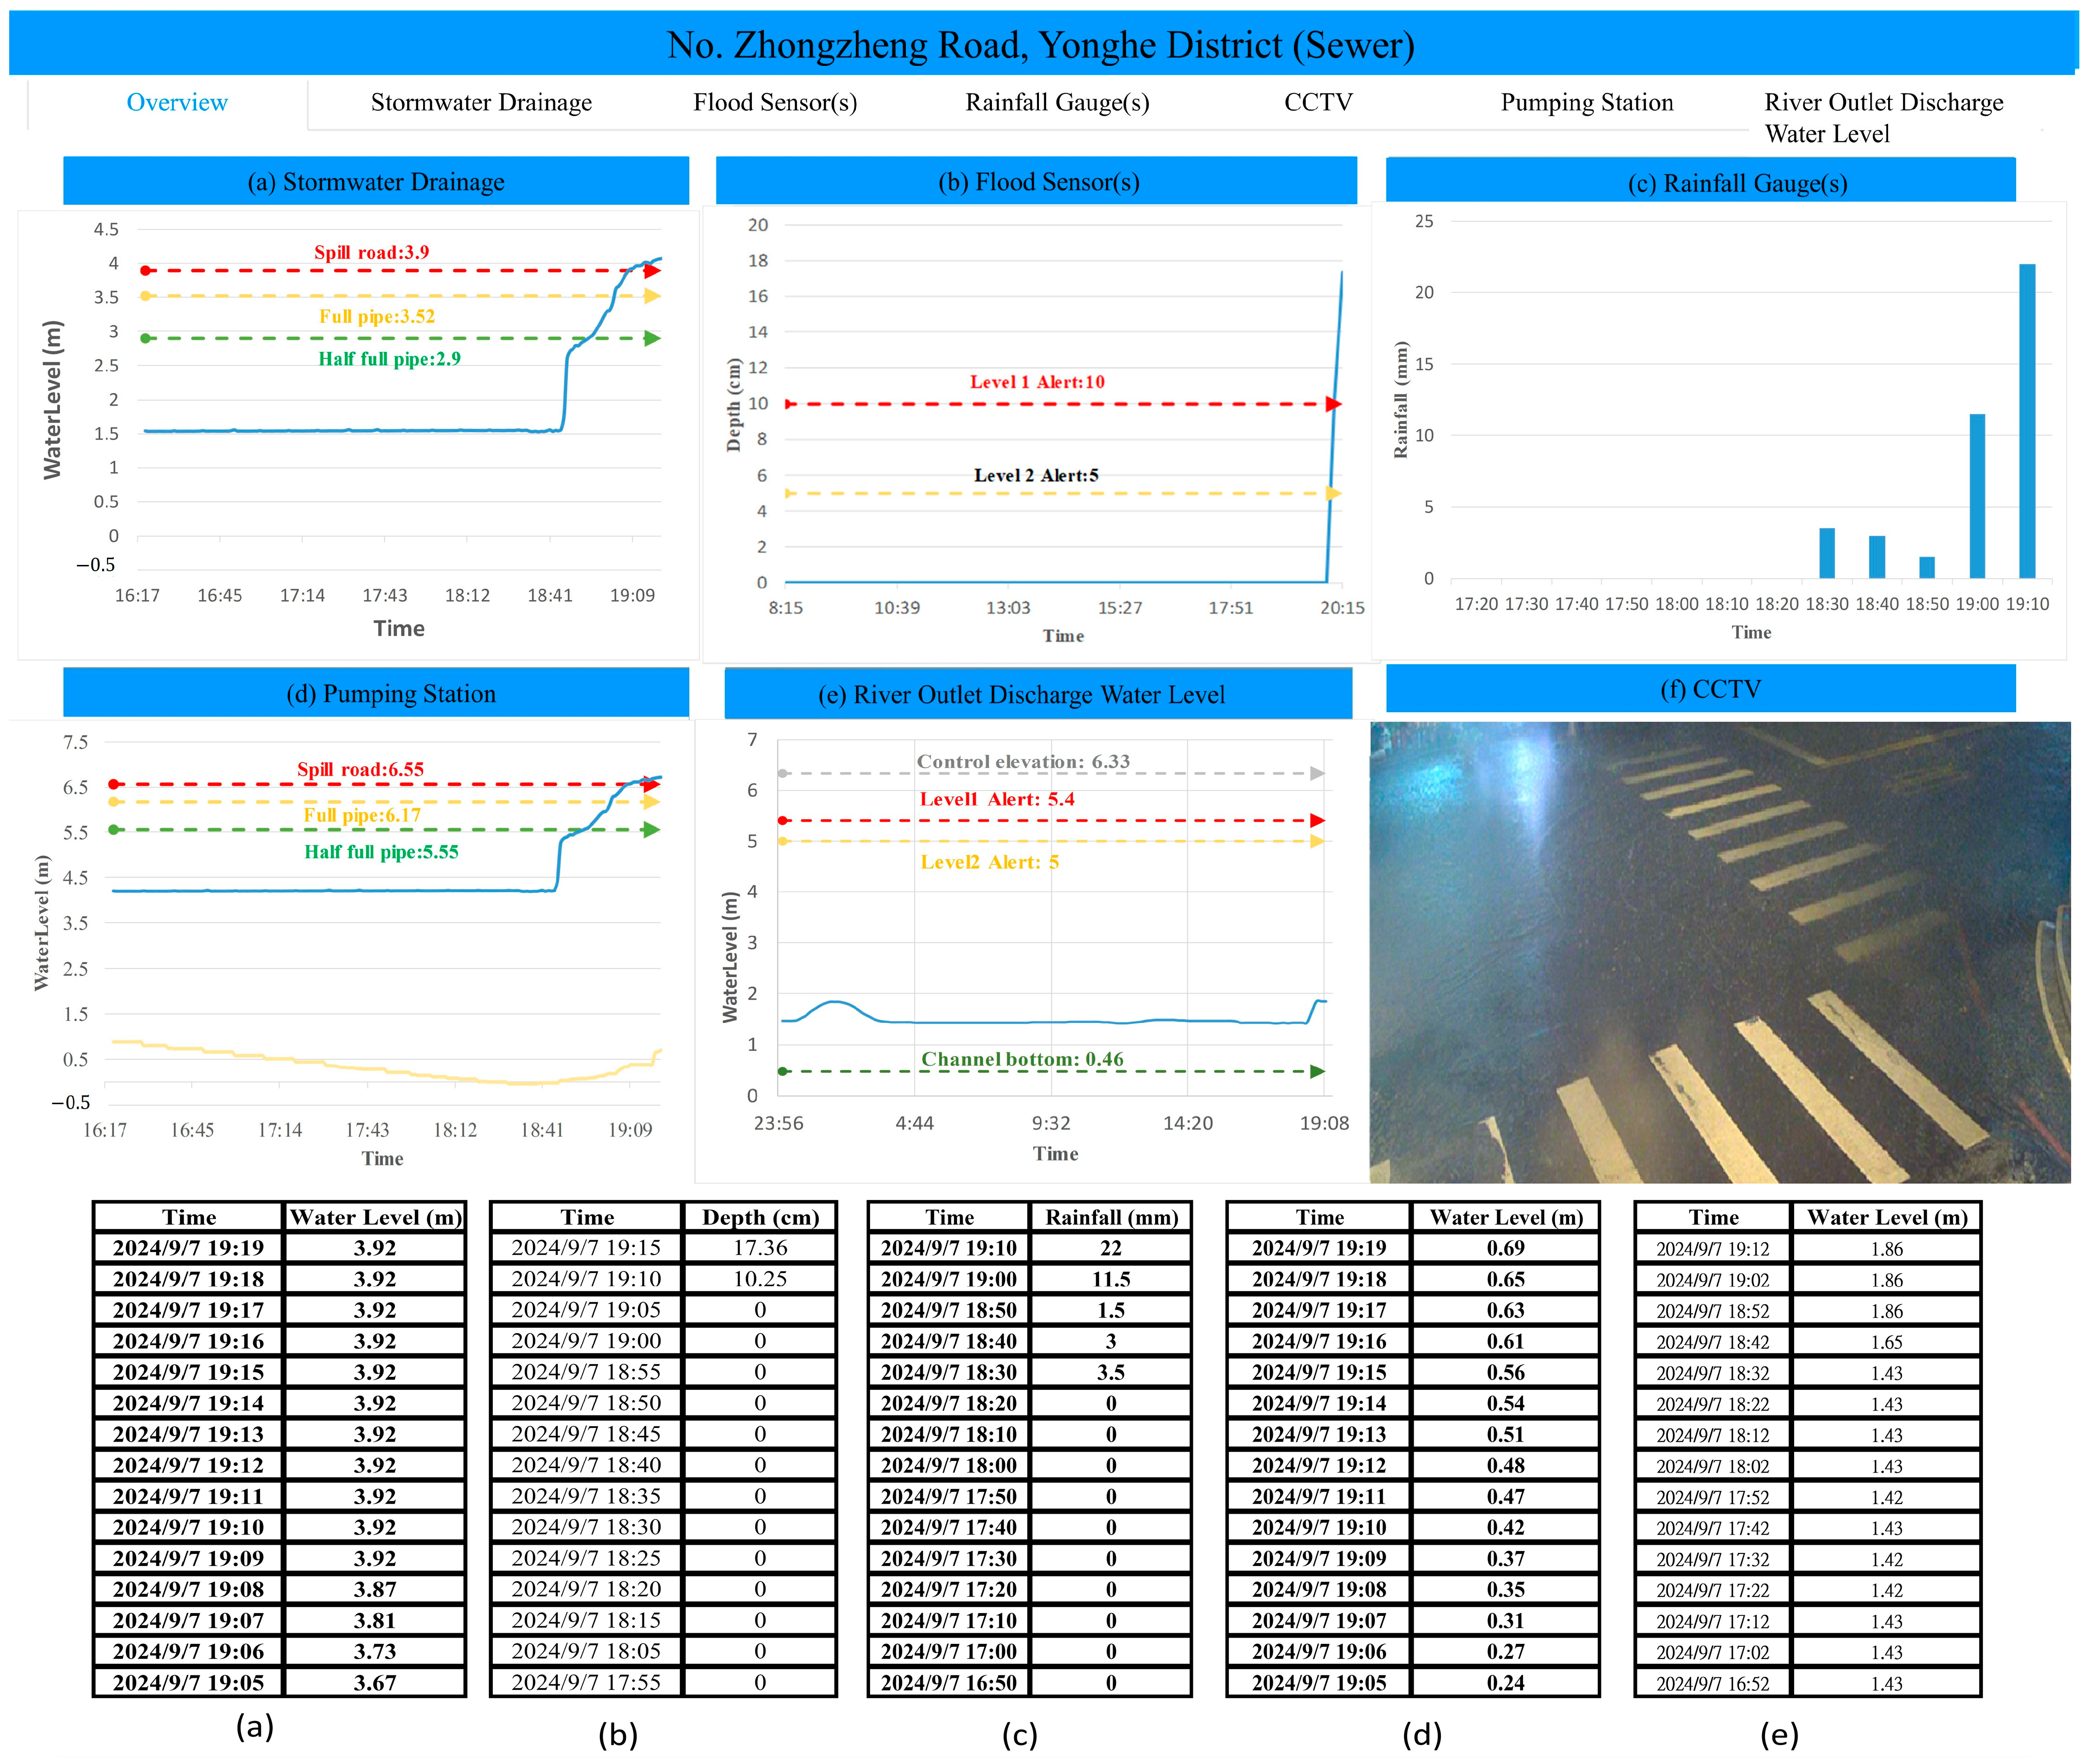Click the 19:00 rainfall bar in chart
Image resolution: width=2090 pixels, height=1764 pixels.
pyautogui.click(x=1977, y=496)
